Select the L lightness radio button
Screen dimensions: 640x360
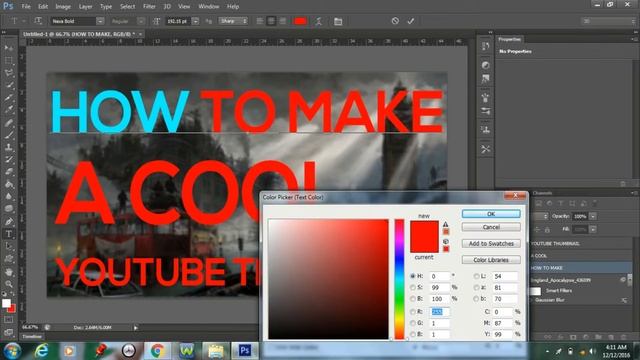point(476,276)
